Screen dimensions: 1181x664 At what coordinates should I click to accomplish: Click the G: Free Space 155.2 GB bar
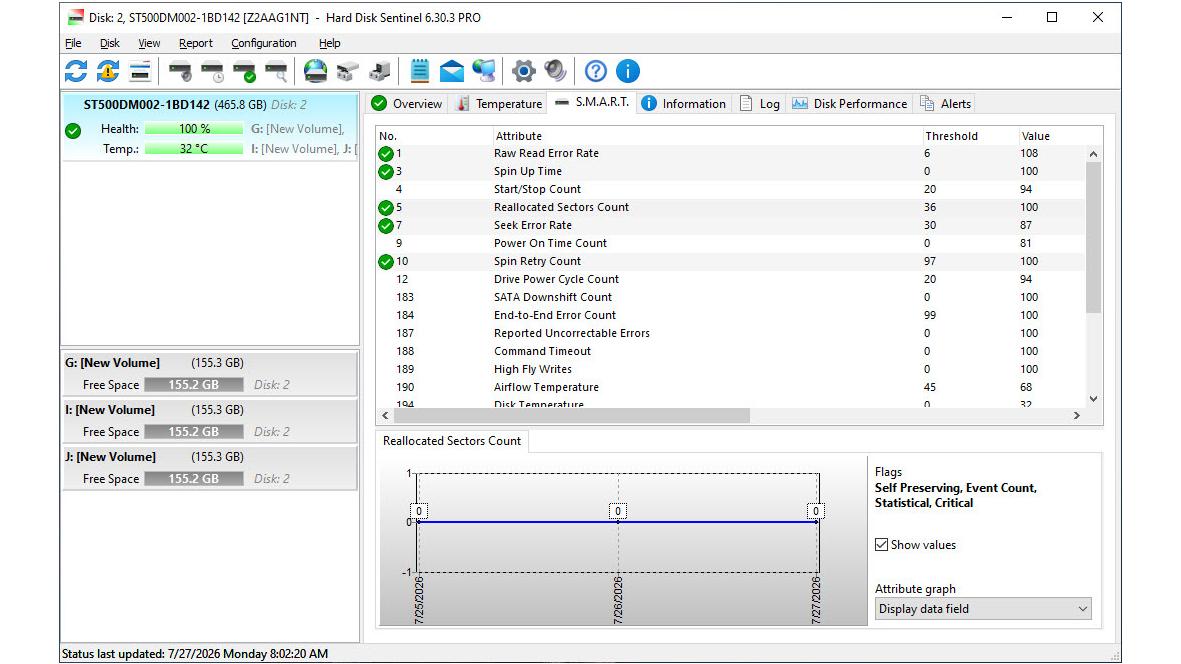tap(194, 385)
